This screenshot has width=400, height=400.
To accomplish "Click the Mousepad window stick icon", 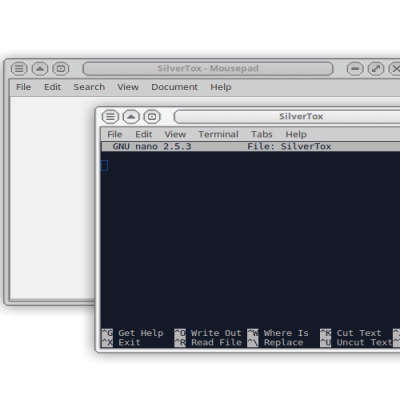I will coord(61,69).
